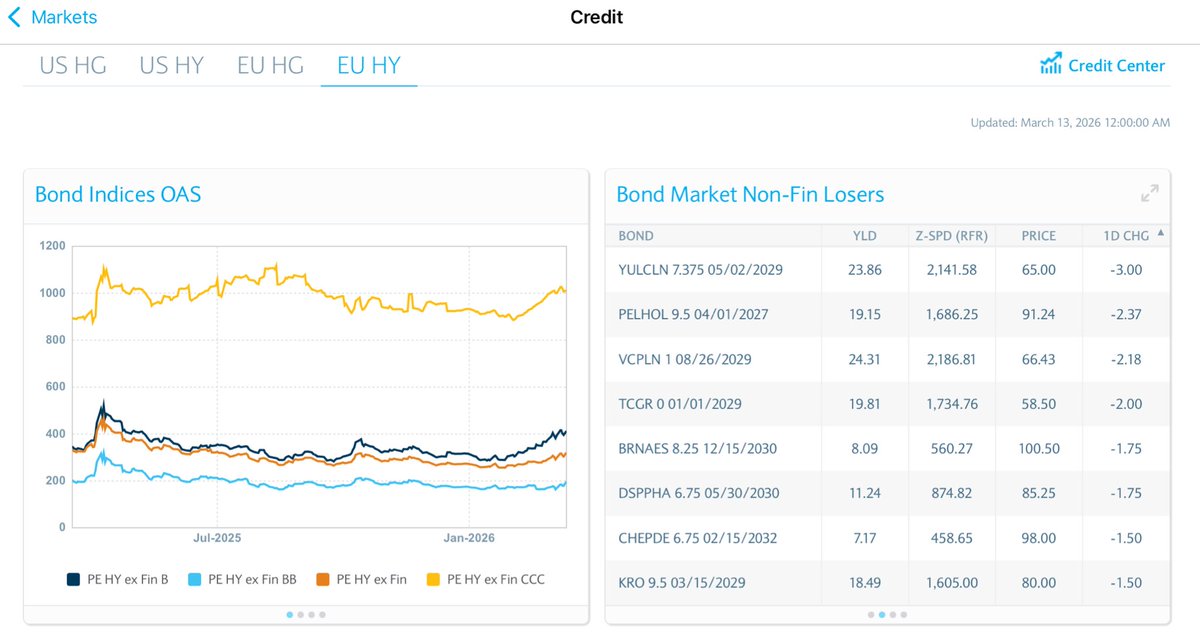
Task: Go to first page dot of Non-Fin Losers
Action: (x=871, y=615)
